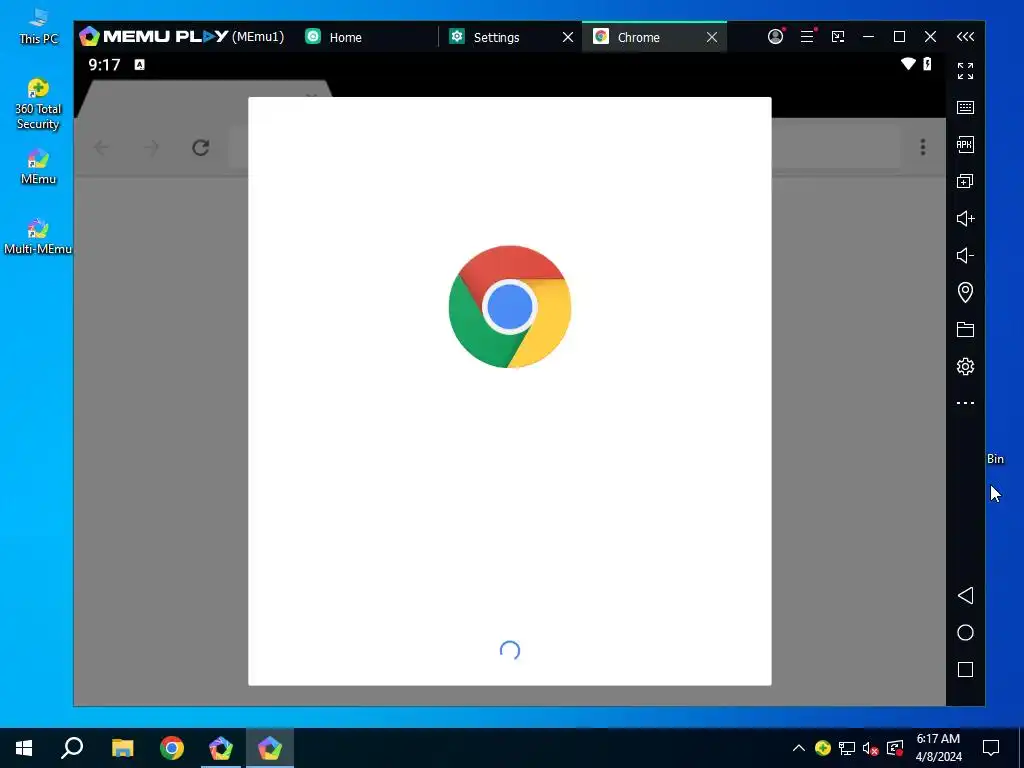
Task: Install an APK via sidebar icon
Action: click(965, 144)
